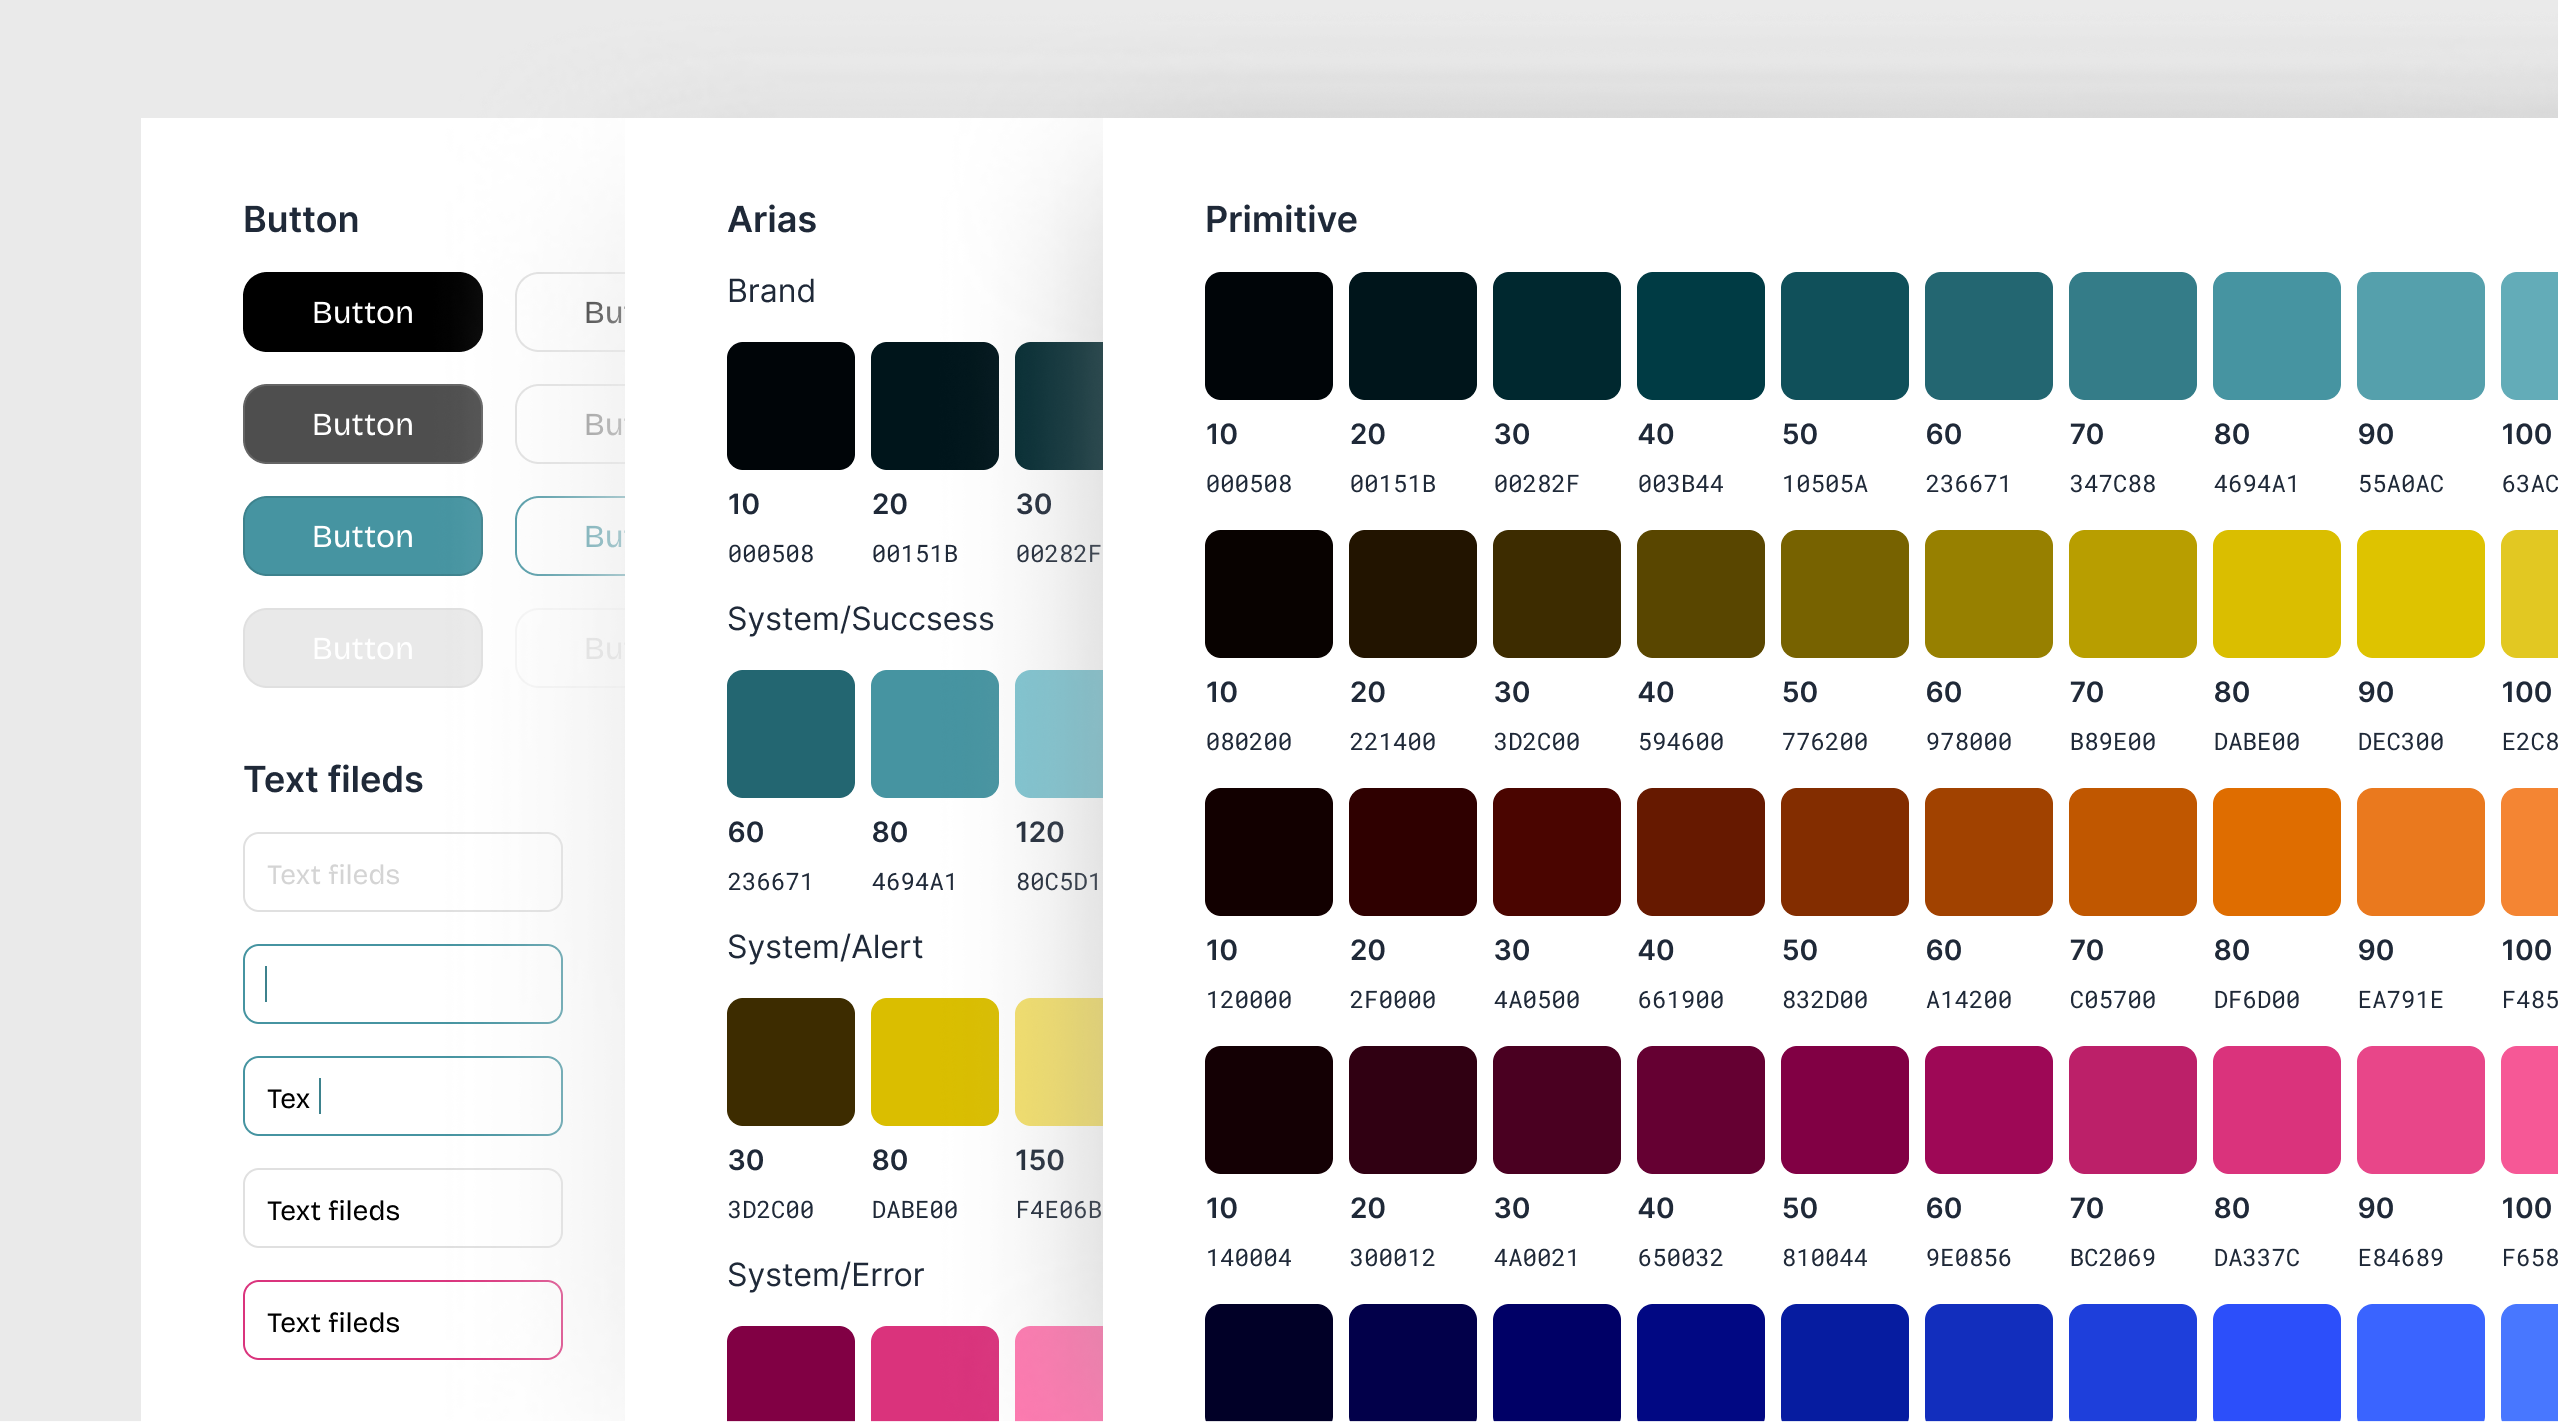Click the teal filled Button

click(362, 536)
